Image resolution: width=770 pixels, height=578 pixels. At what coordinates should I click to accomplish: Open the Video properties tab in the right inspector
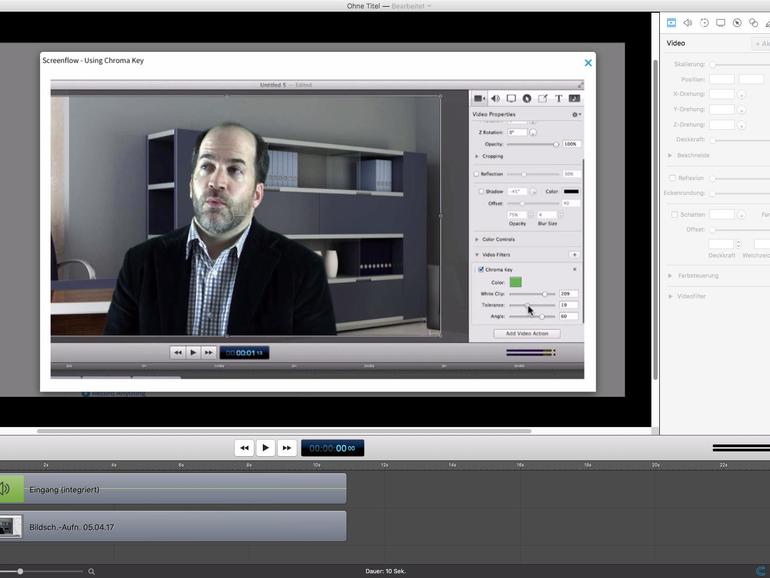tap(671, 23)
